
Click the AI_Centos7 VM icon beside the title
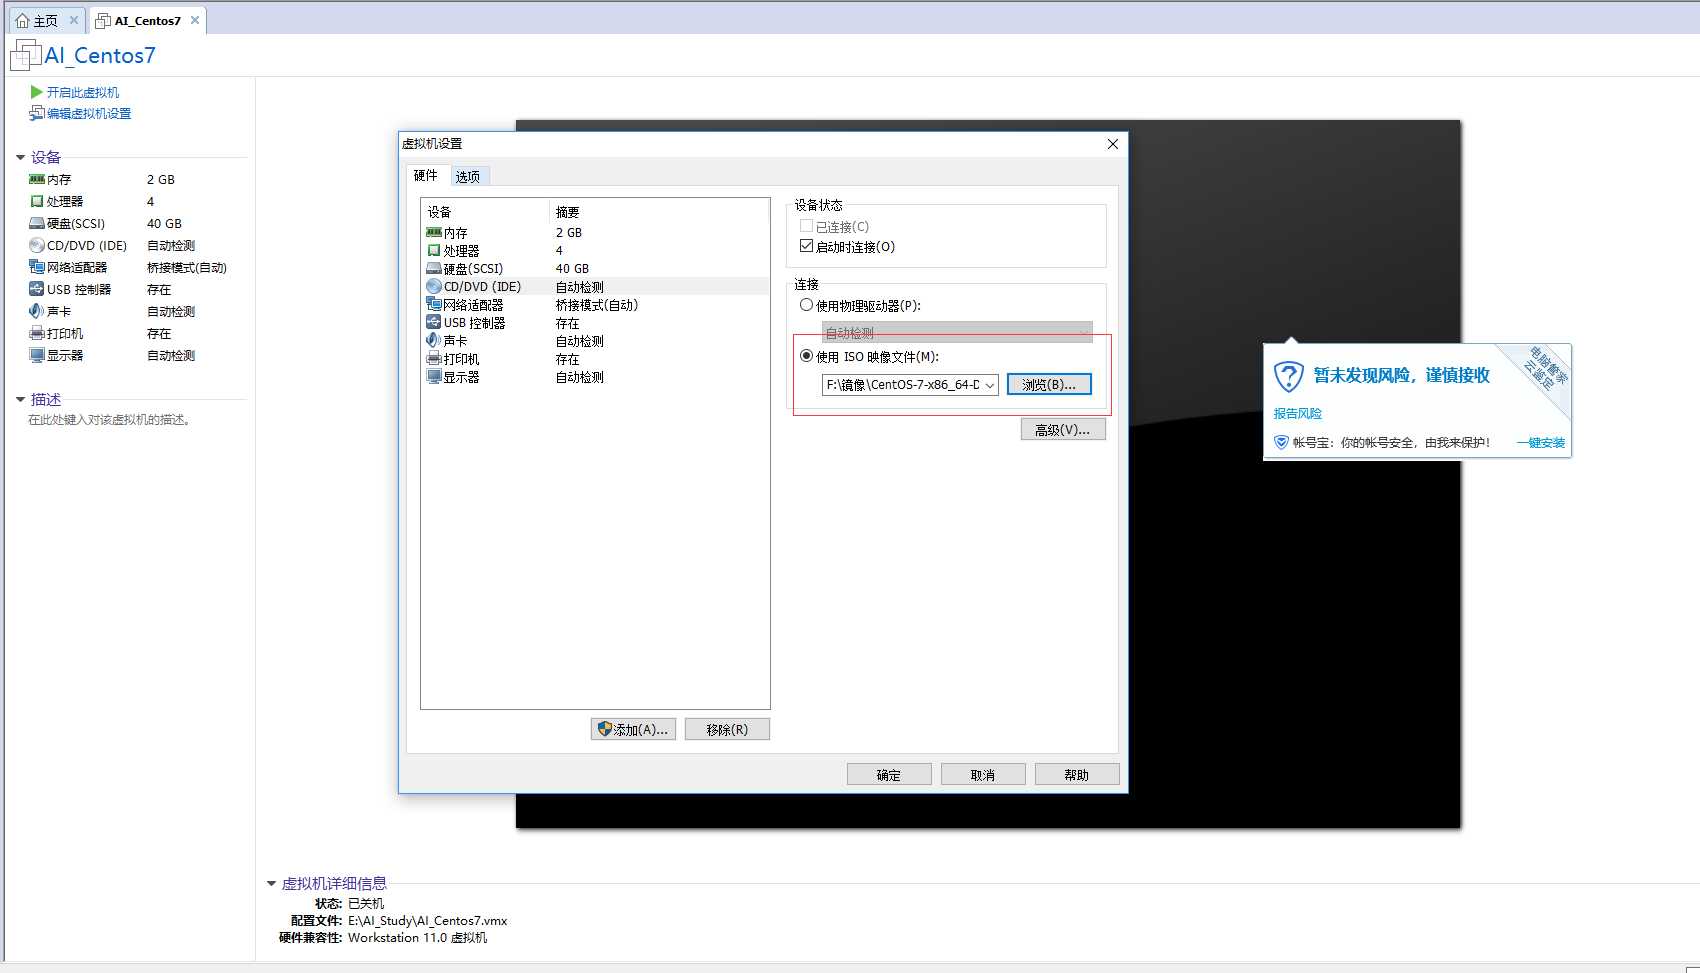tap(25, 55)
